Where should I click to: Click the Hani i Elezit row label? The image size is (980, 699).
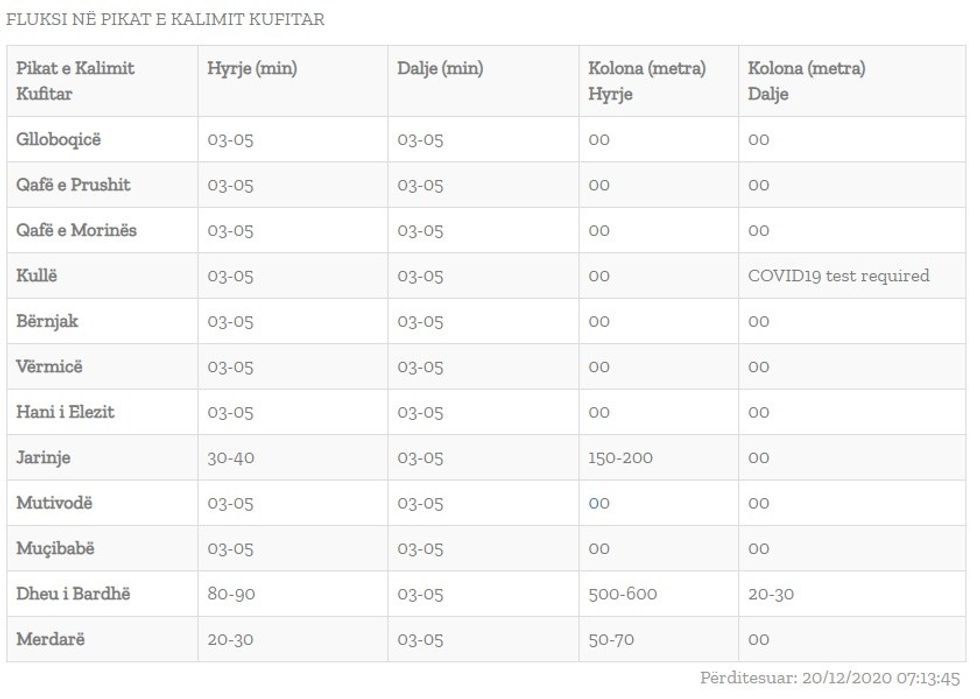coord(65,412)
